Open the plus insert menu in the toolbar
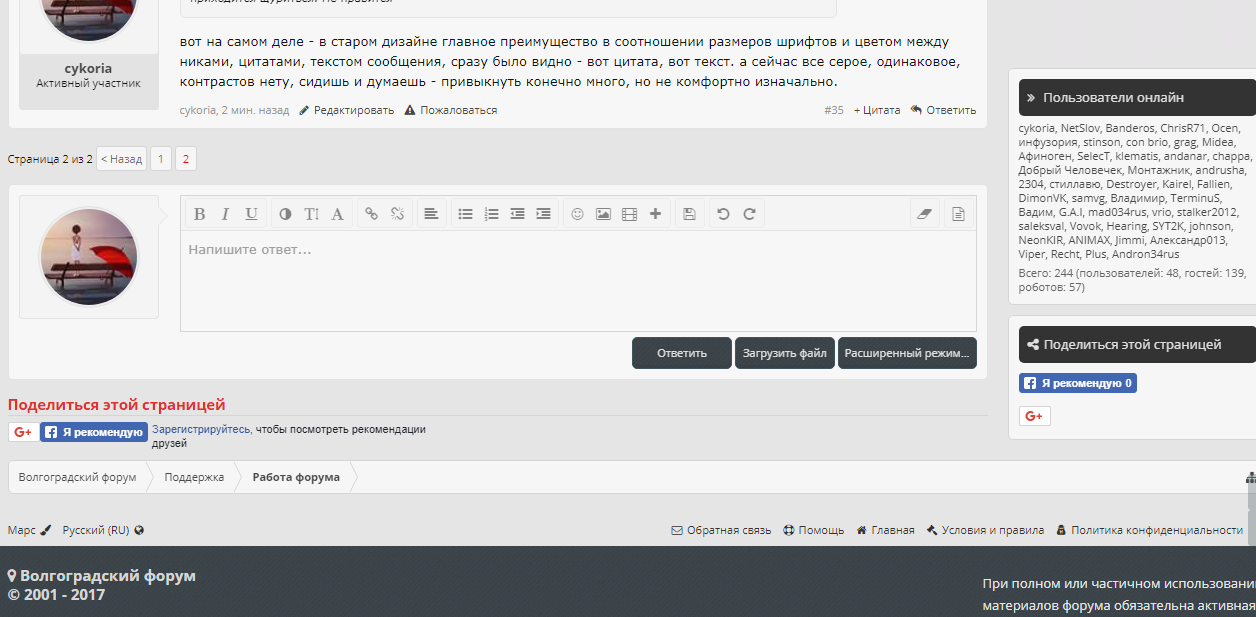 coord(655,214)
